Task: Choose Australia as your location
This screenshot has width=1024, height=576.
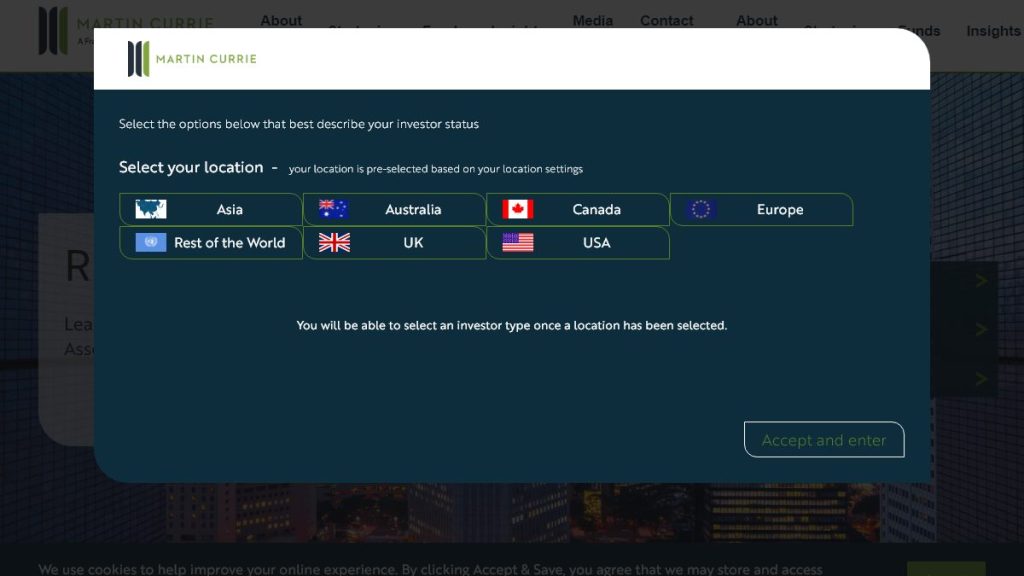Action: [394, 210]
